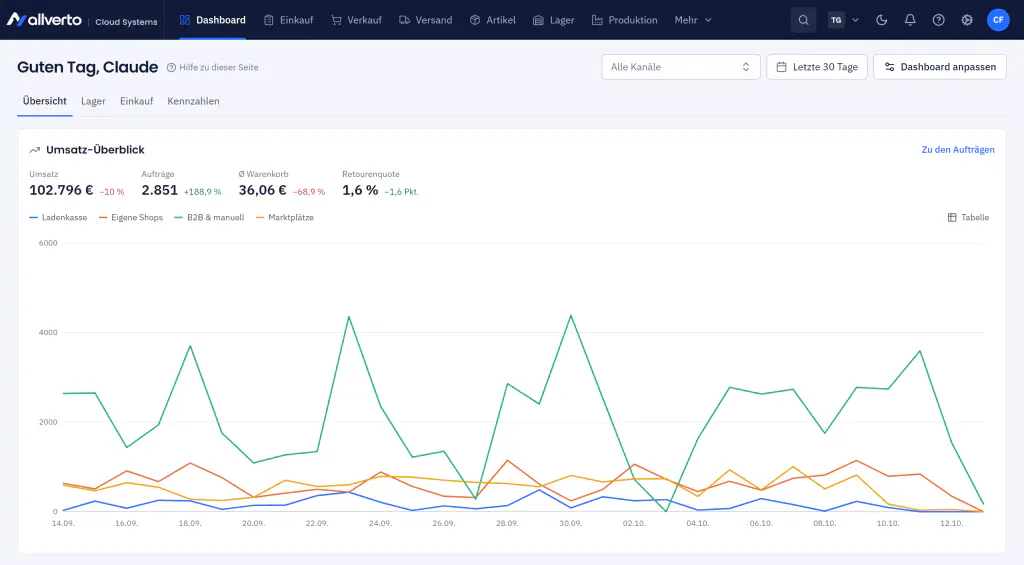Switch to the Kennzahlen tab
The image size is (1024, 565).
point(193,101)
